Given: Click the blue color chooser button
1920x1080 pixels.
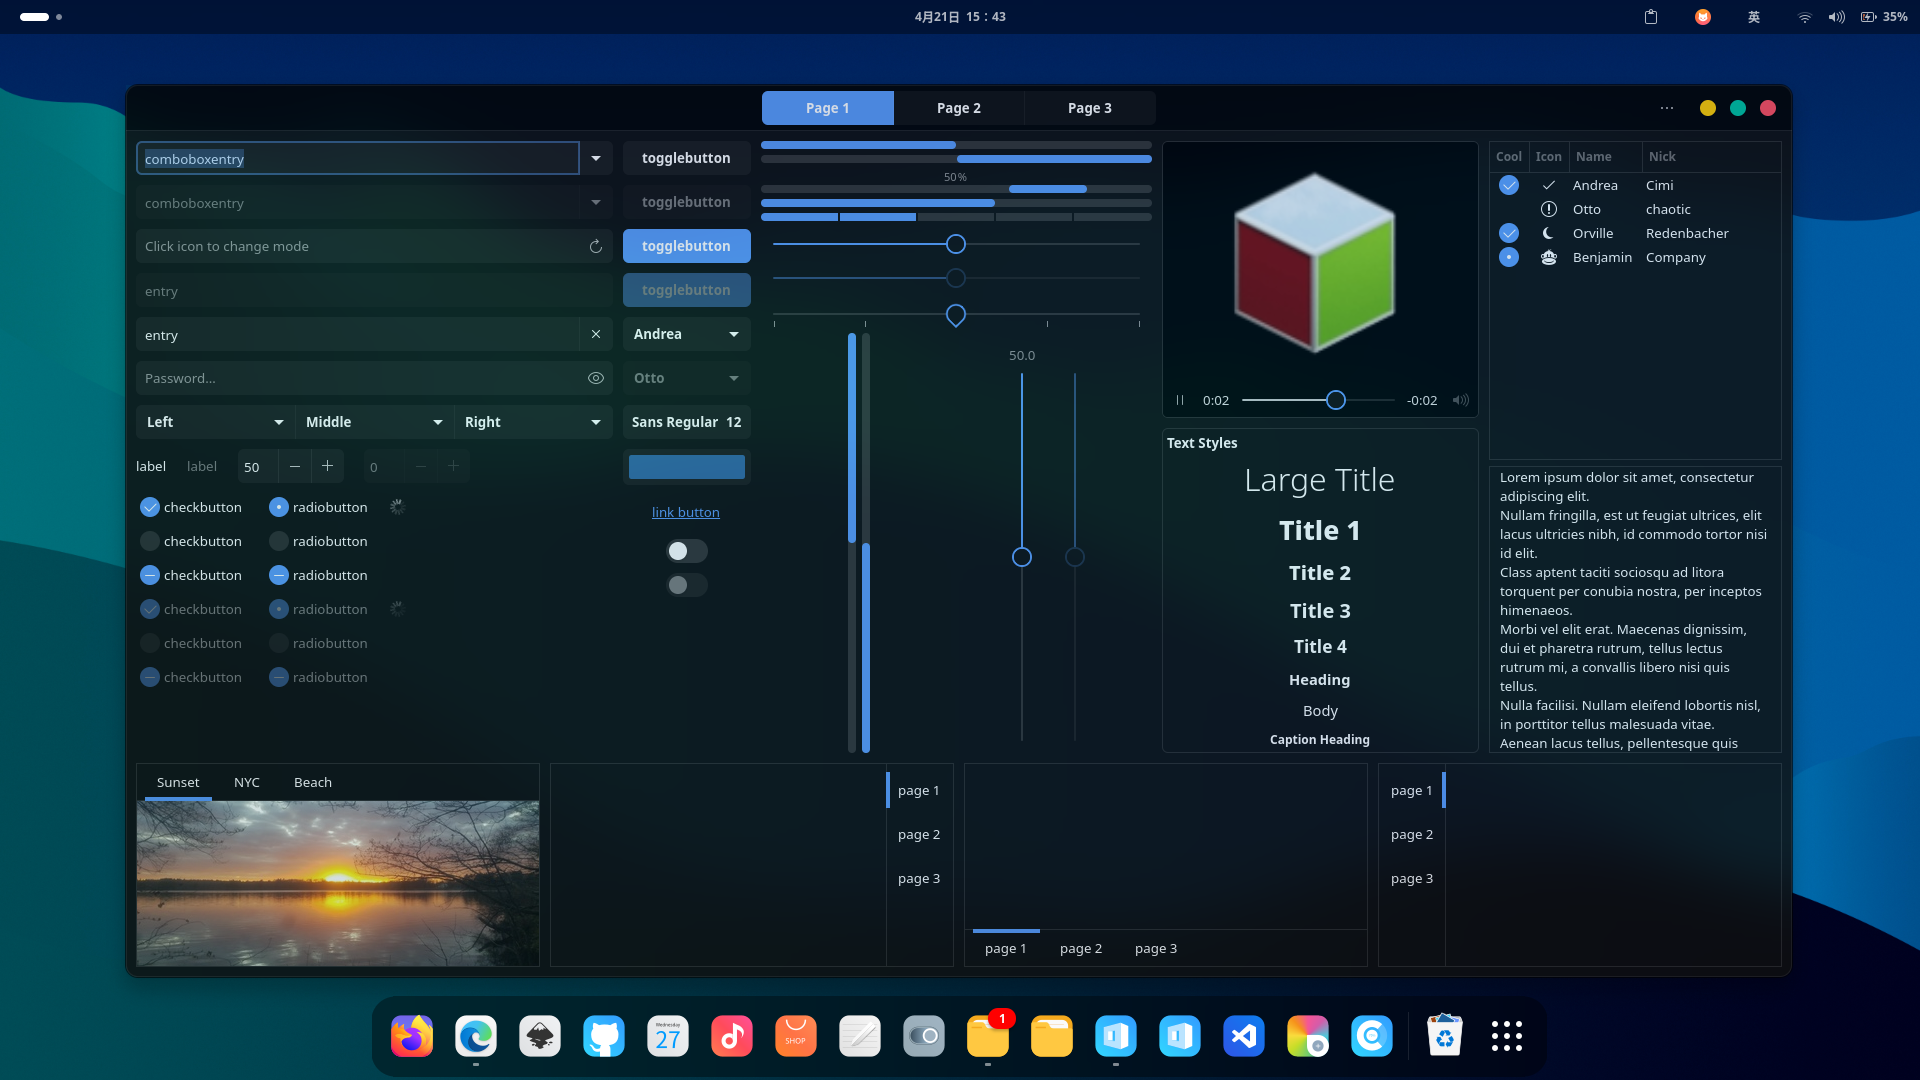Looking at the screenshot, I should 687,467.
